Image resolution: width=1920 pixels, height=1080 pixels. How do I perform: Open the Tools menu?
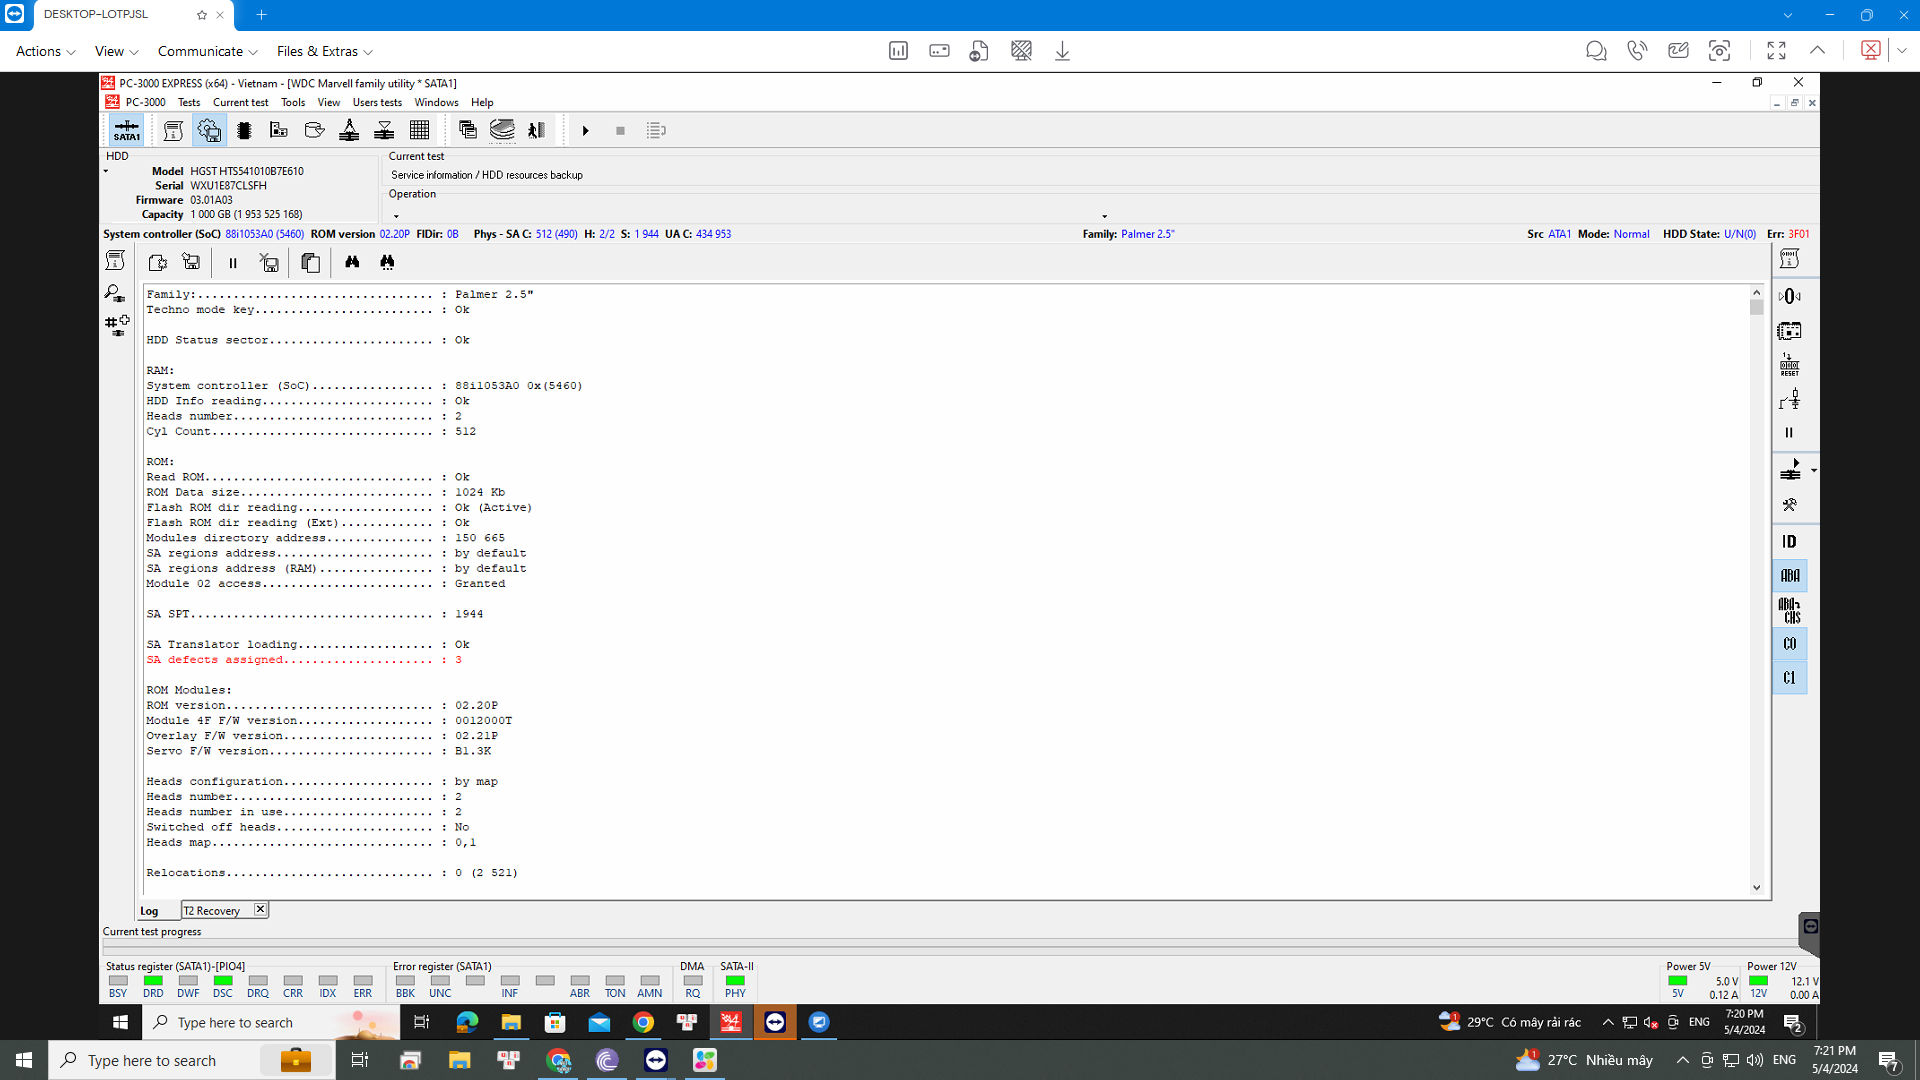[293, 102]
